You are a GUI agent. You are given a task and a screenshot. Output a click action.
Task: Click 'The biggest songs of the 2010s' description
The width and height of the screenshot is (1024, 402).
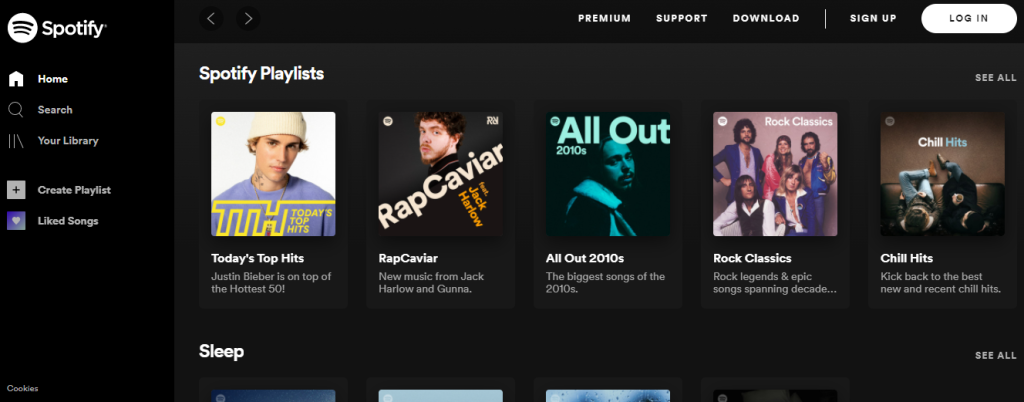pos(605,283)
